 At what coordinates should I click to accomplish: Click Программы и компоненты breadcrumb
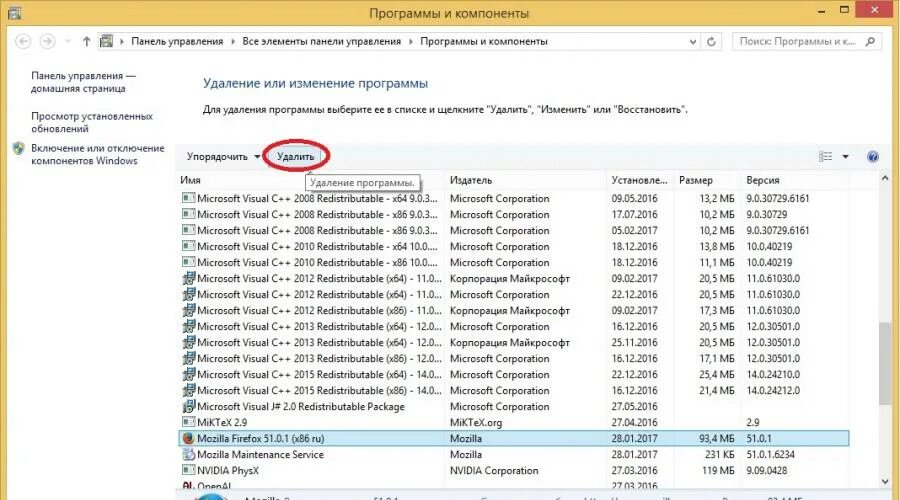point(484,41)
